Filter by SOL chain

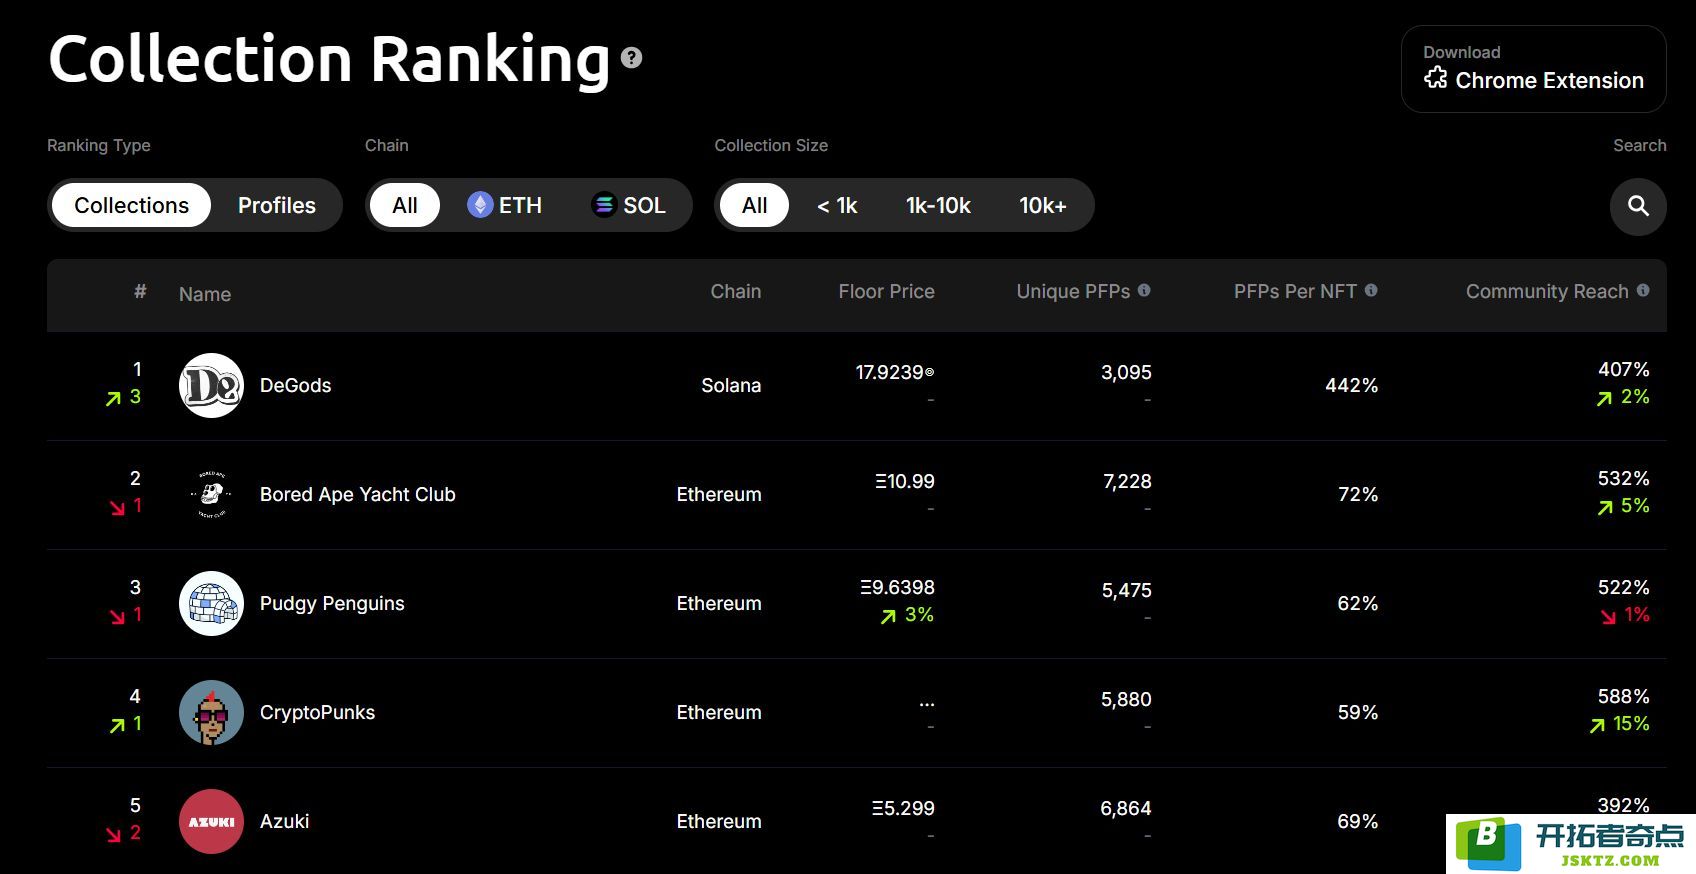pos(629,205)
